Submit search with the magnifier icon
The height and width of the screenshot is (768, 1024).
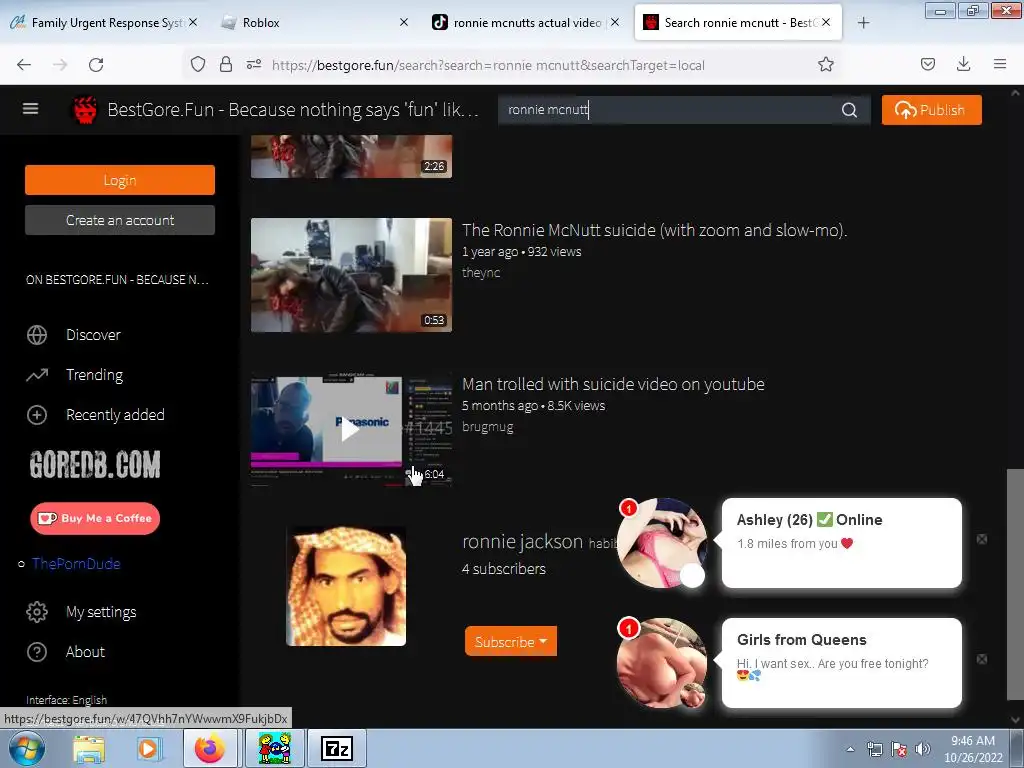pyautogui.click(x=849, y=110)
